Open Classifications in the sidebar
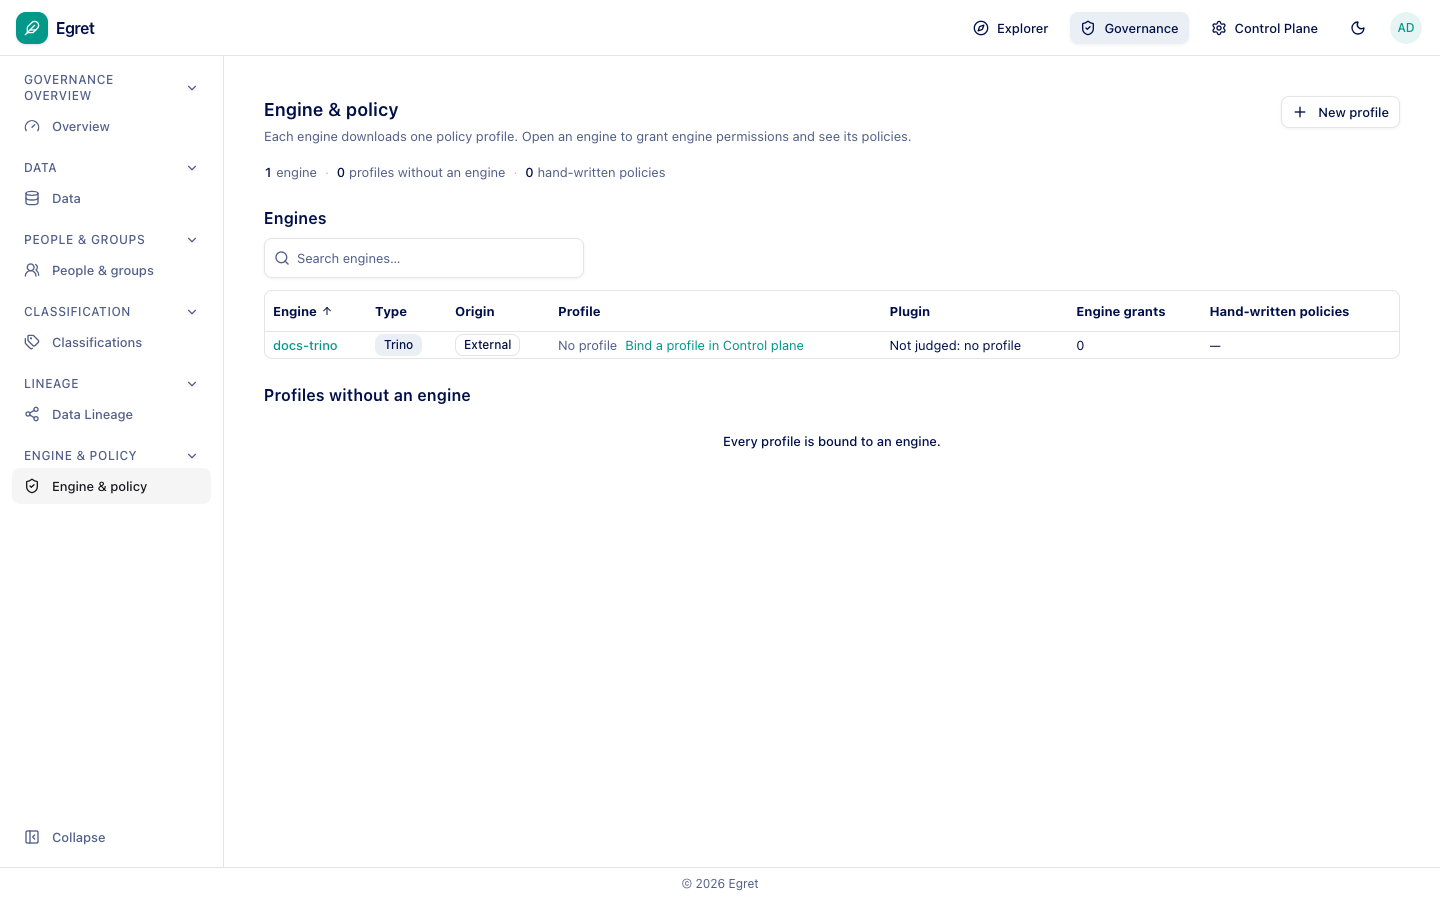This screenshot has width=1440, height=900. pyautogui.click(x=111, y=343)
